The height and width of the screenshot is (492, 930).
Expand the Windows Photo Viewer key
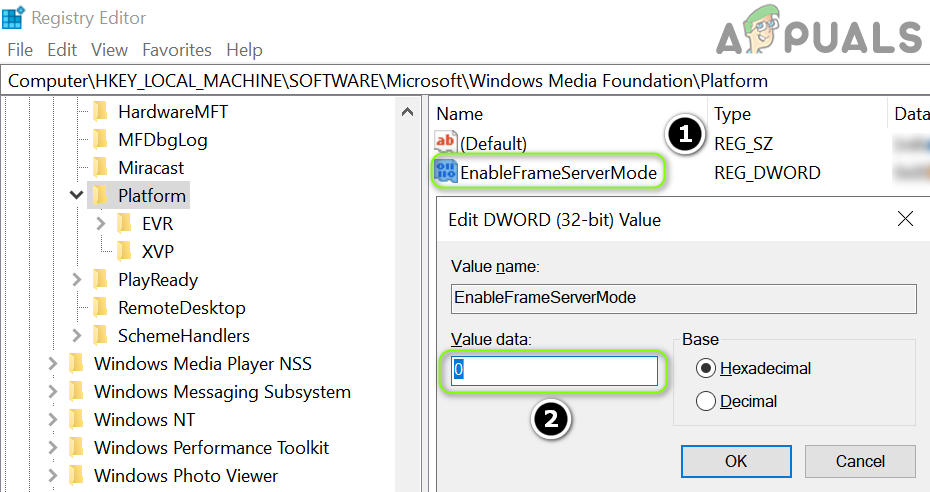[53, 475]
